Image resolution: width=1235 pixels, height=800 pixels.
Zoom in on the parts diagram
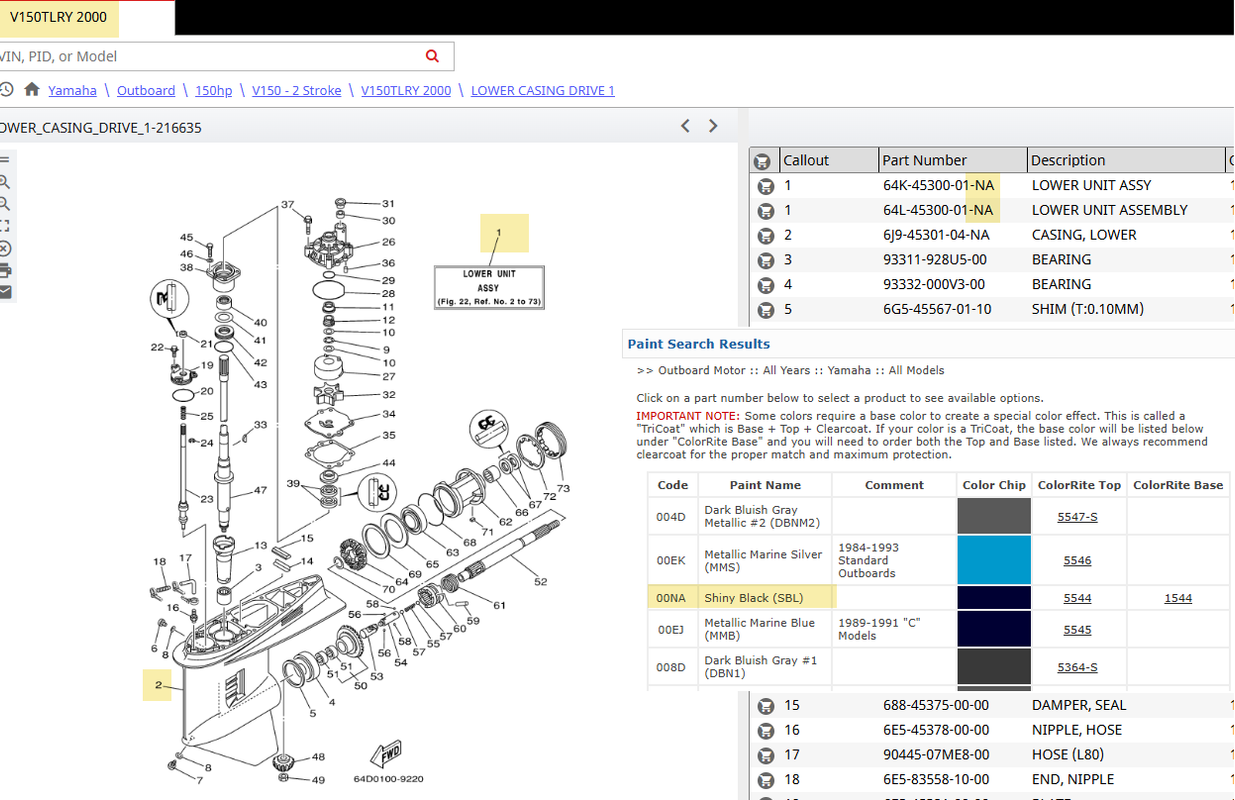click(x=4, y=182)
